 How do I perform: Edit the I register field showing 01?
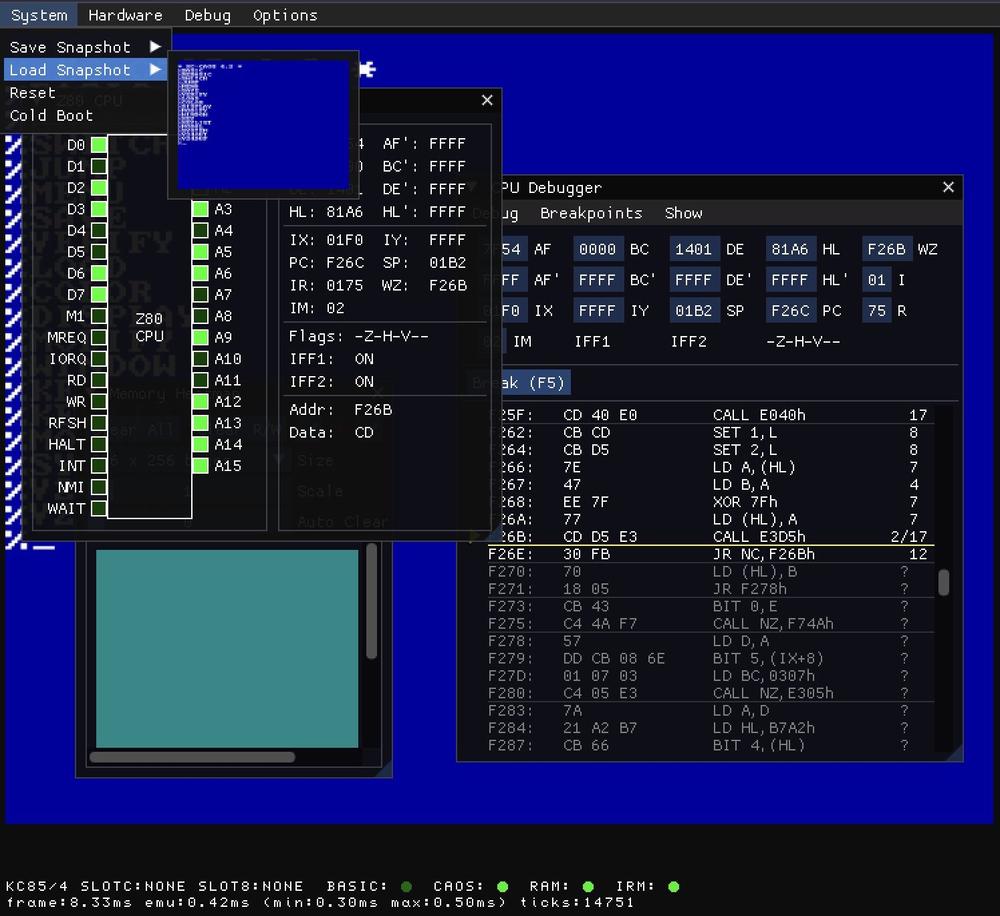877,280
